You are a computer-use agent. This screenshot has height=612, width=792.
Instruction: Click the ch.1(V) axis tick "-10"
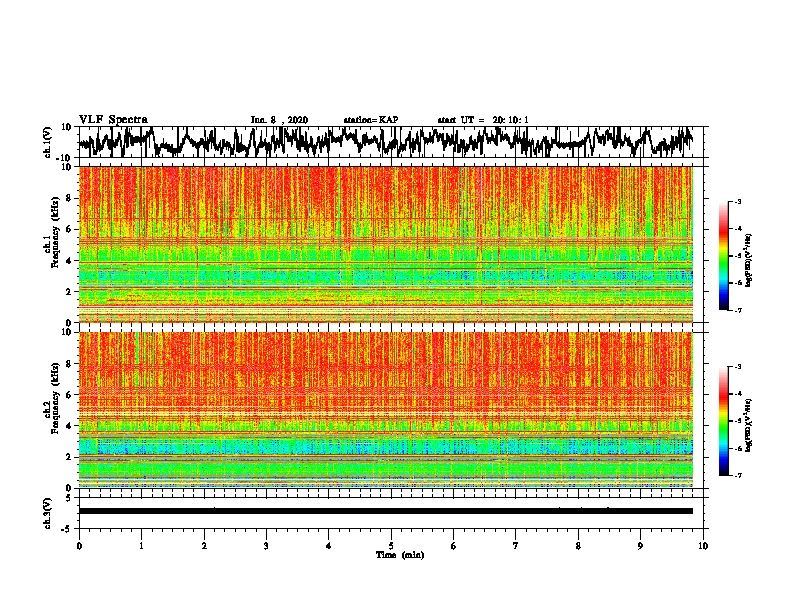pos(66,158)
